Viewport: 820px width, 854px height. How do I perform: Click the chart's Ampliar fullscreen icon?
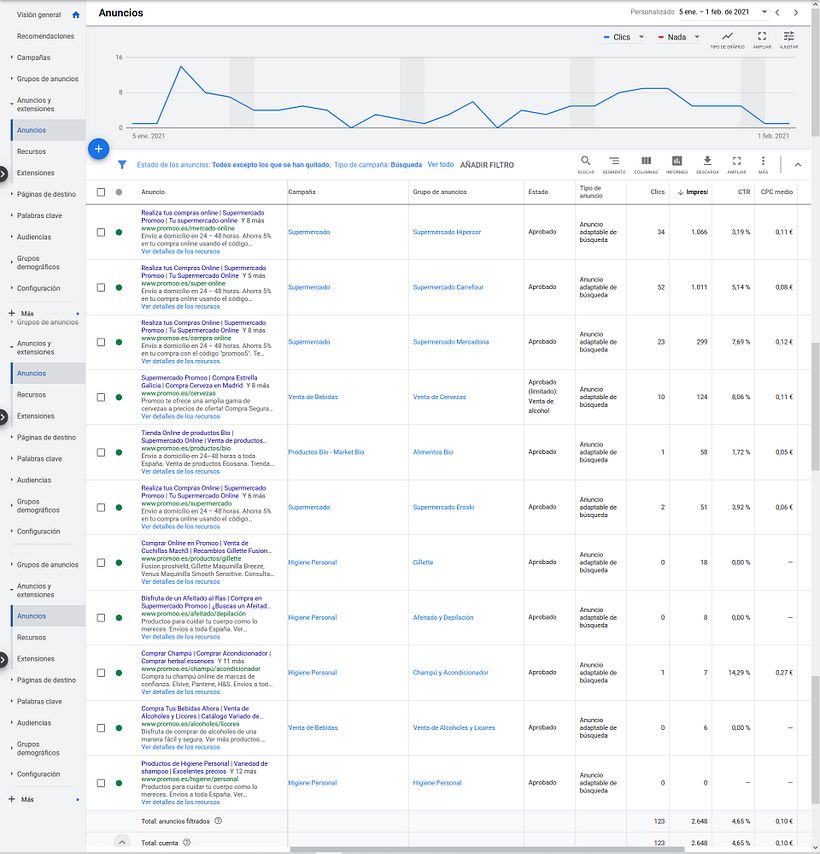point(762,36)
